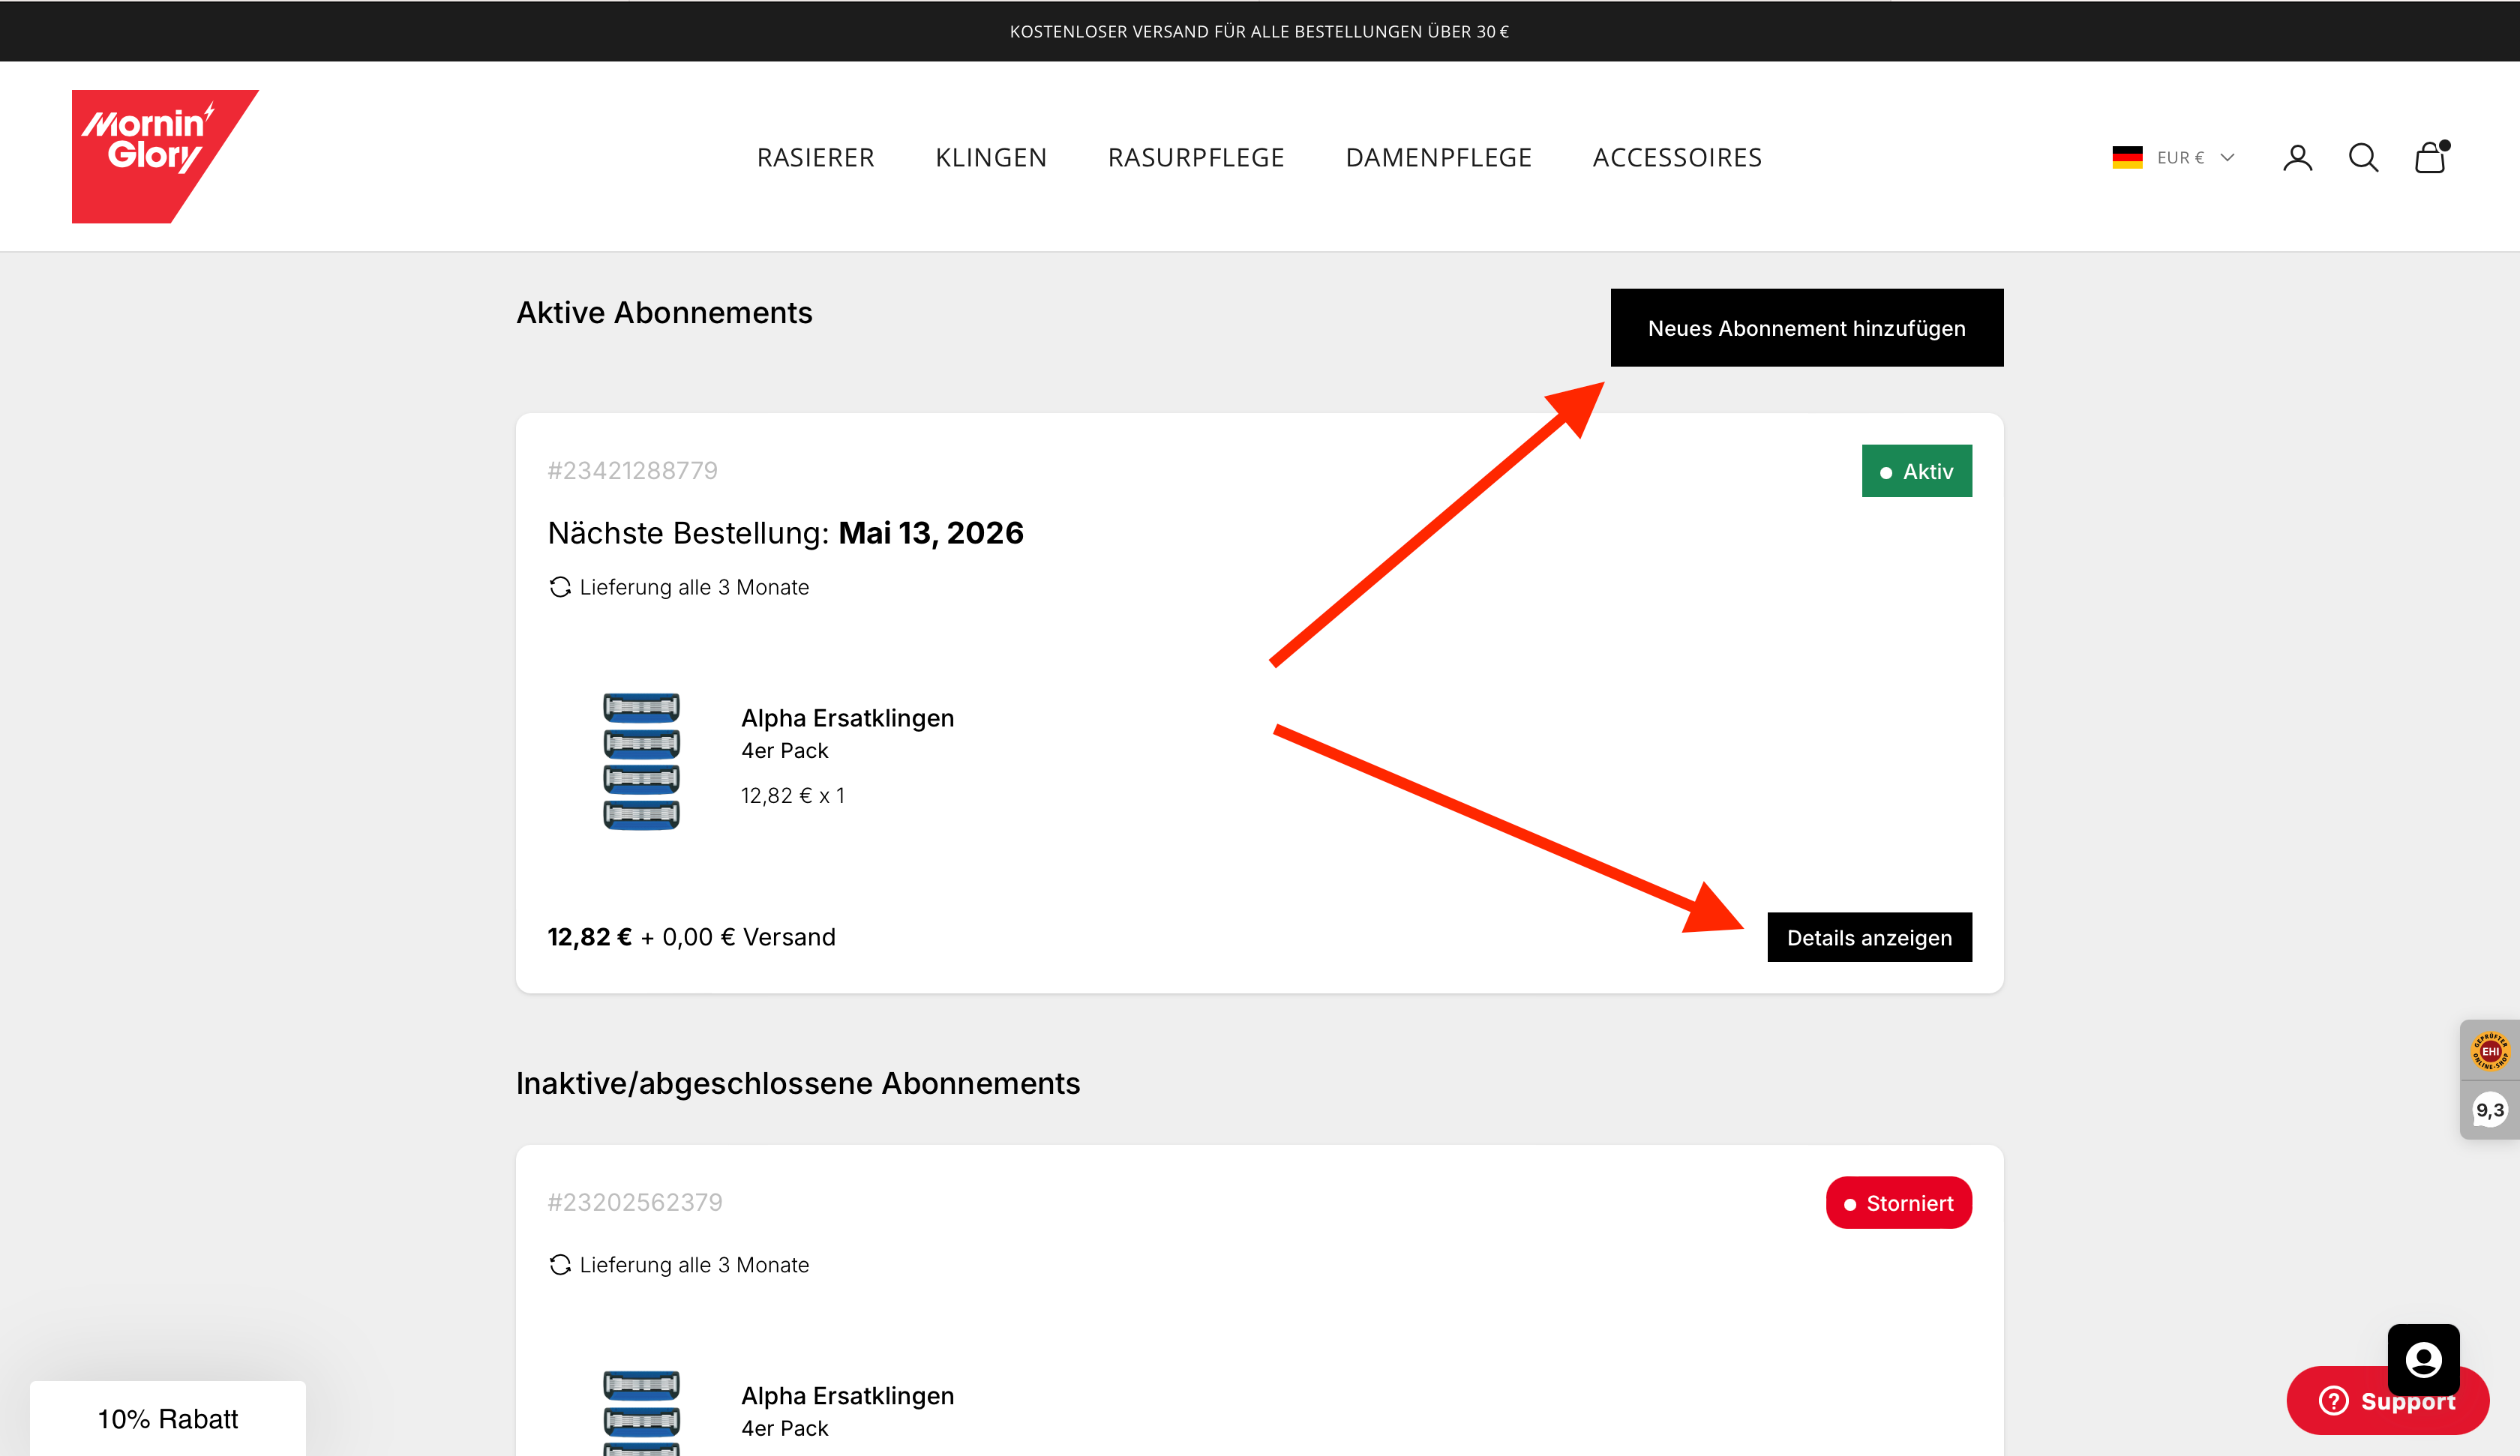Click the green Aktiv status badge

(1916, 471)
